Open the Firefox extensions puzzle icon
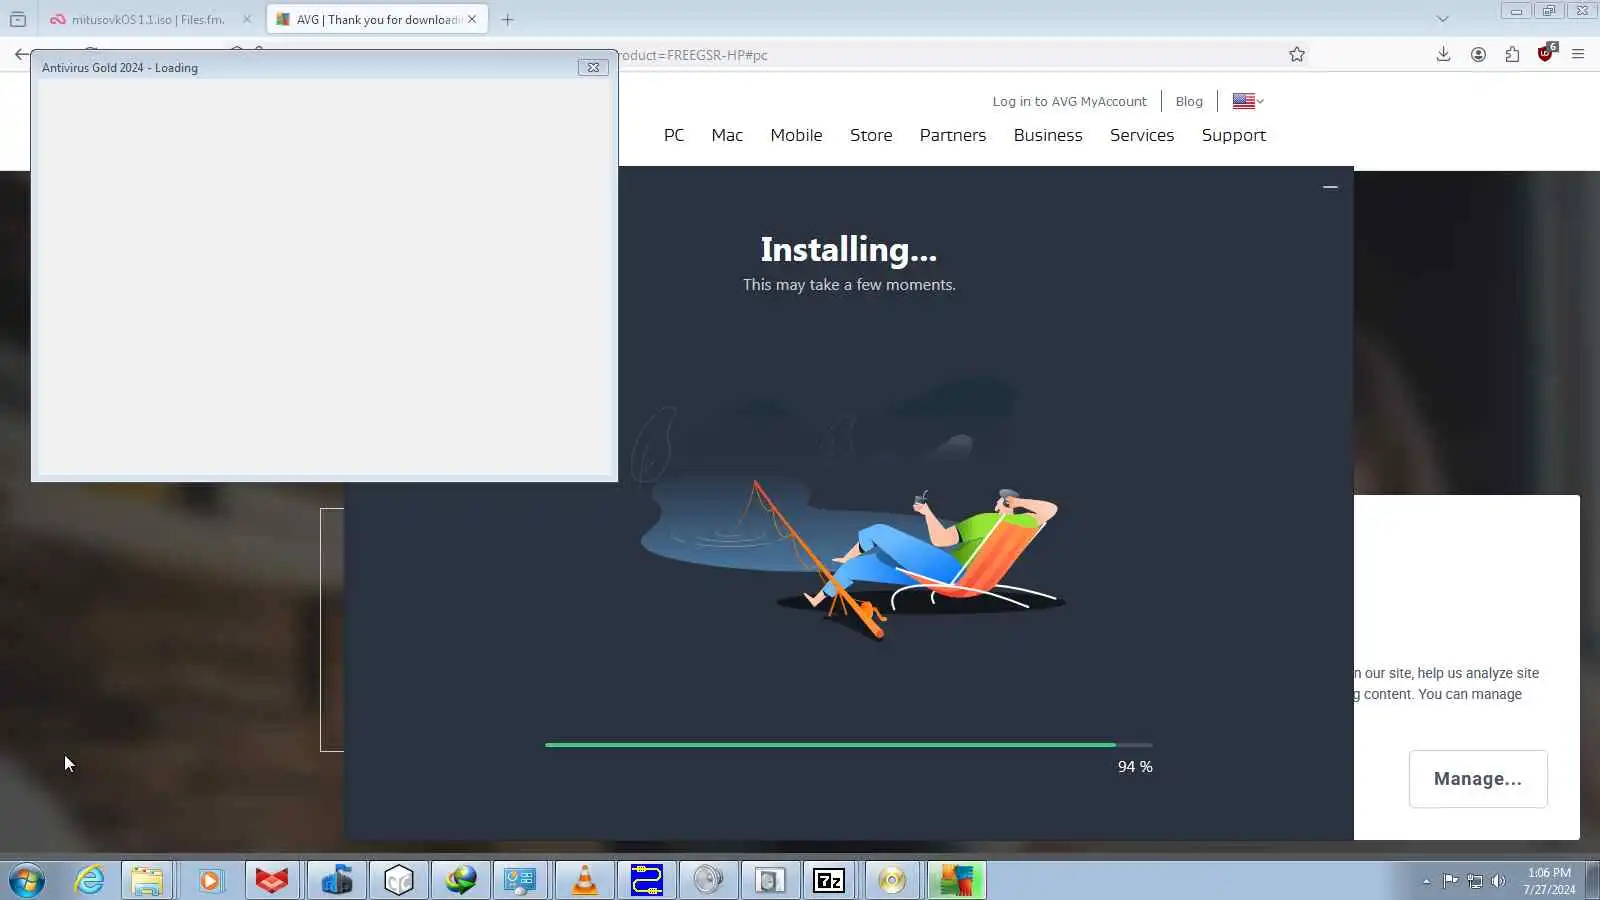Image resolution: width=1600 pixels, height=900 pixels. tap(1512, 54)
